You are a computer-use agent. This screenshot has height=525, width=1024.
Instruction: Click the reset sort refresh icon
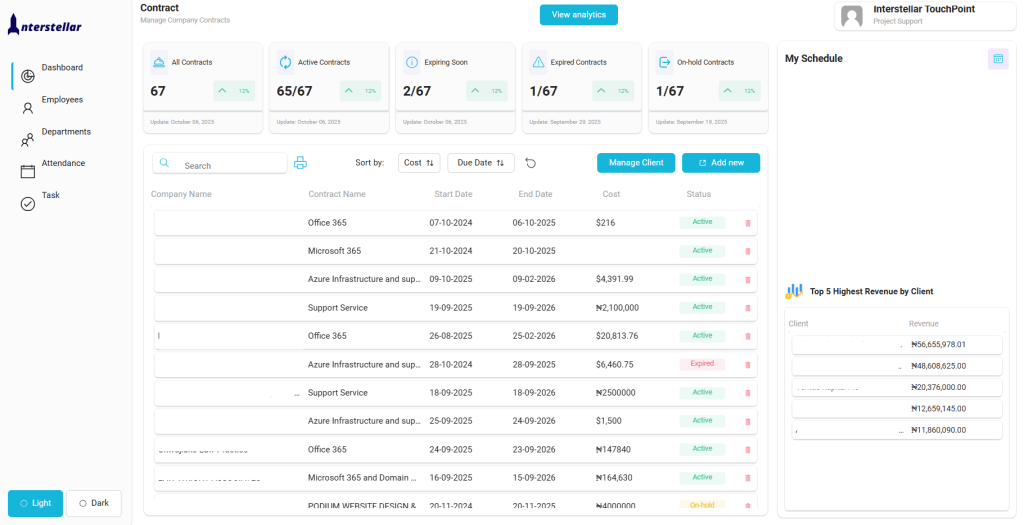coord(531,163)
